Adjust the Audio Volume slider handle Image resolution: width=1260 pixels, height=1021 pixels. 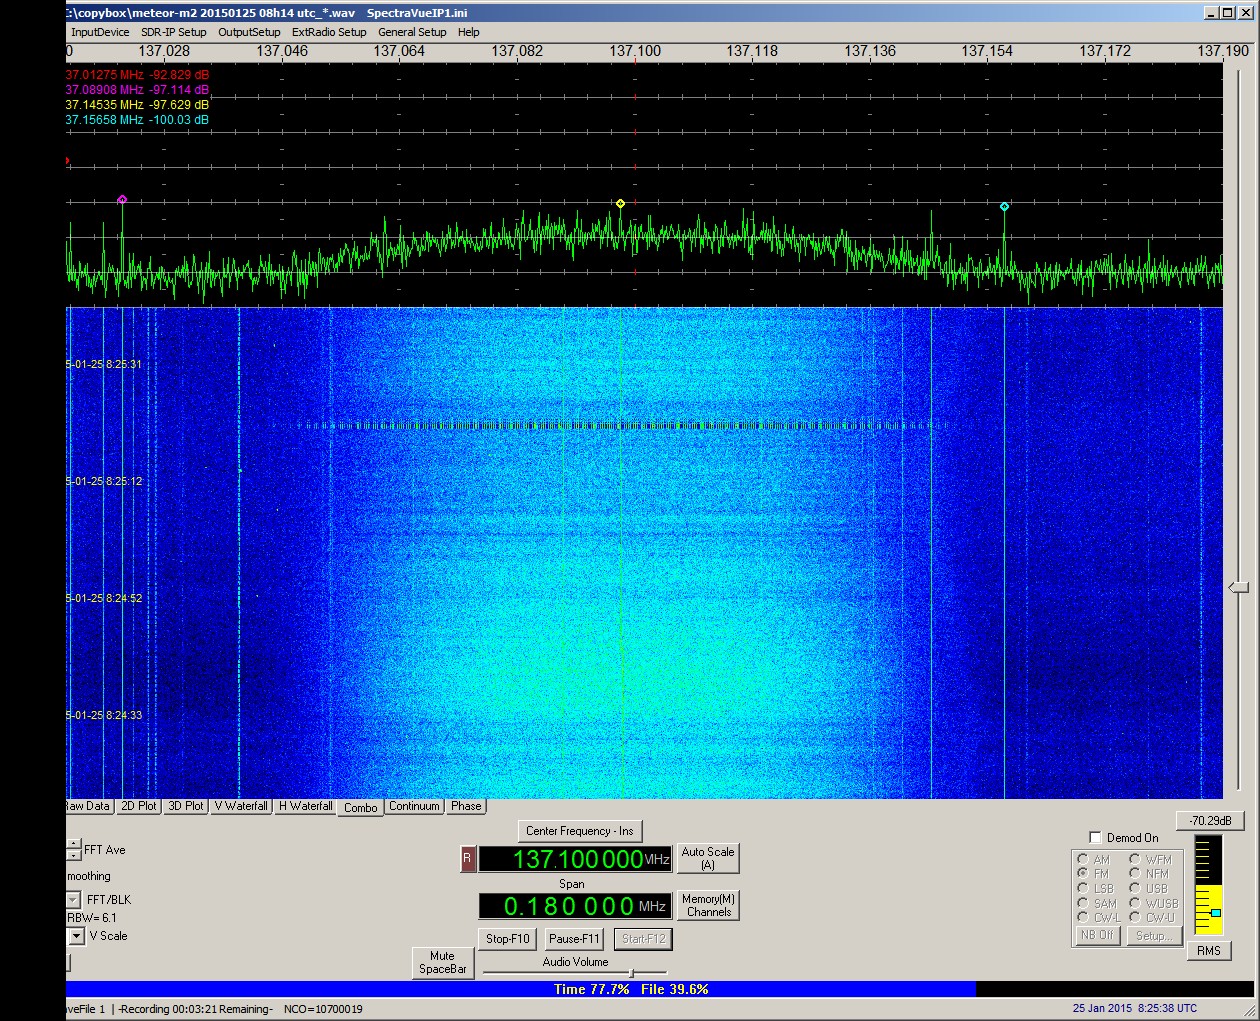coord(630,973)
